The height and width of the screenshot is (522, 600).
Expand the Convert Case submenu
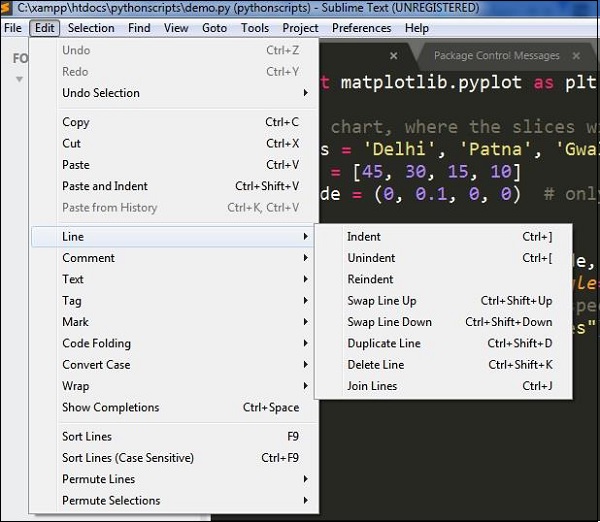coord(174,365)
